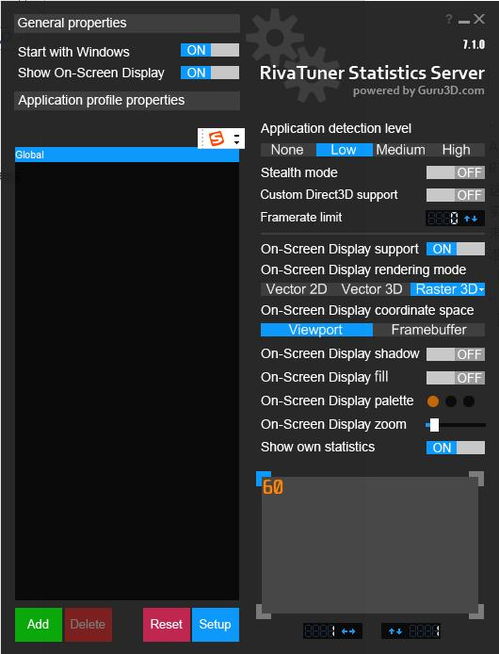Select the top-left corner anchor of OSD preview
The height and width of the screenshot is (654, 499).
[263, 479]
